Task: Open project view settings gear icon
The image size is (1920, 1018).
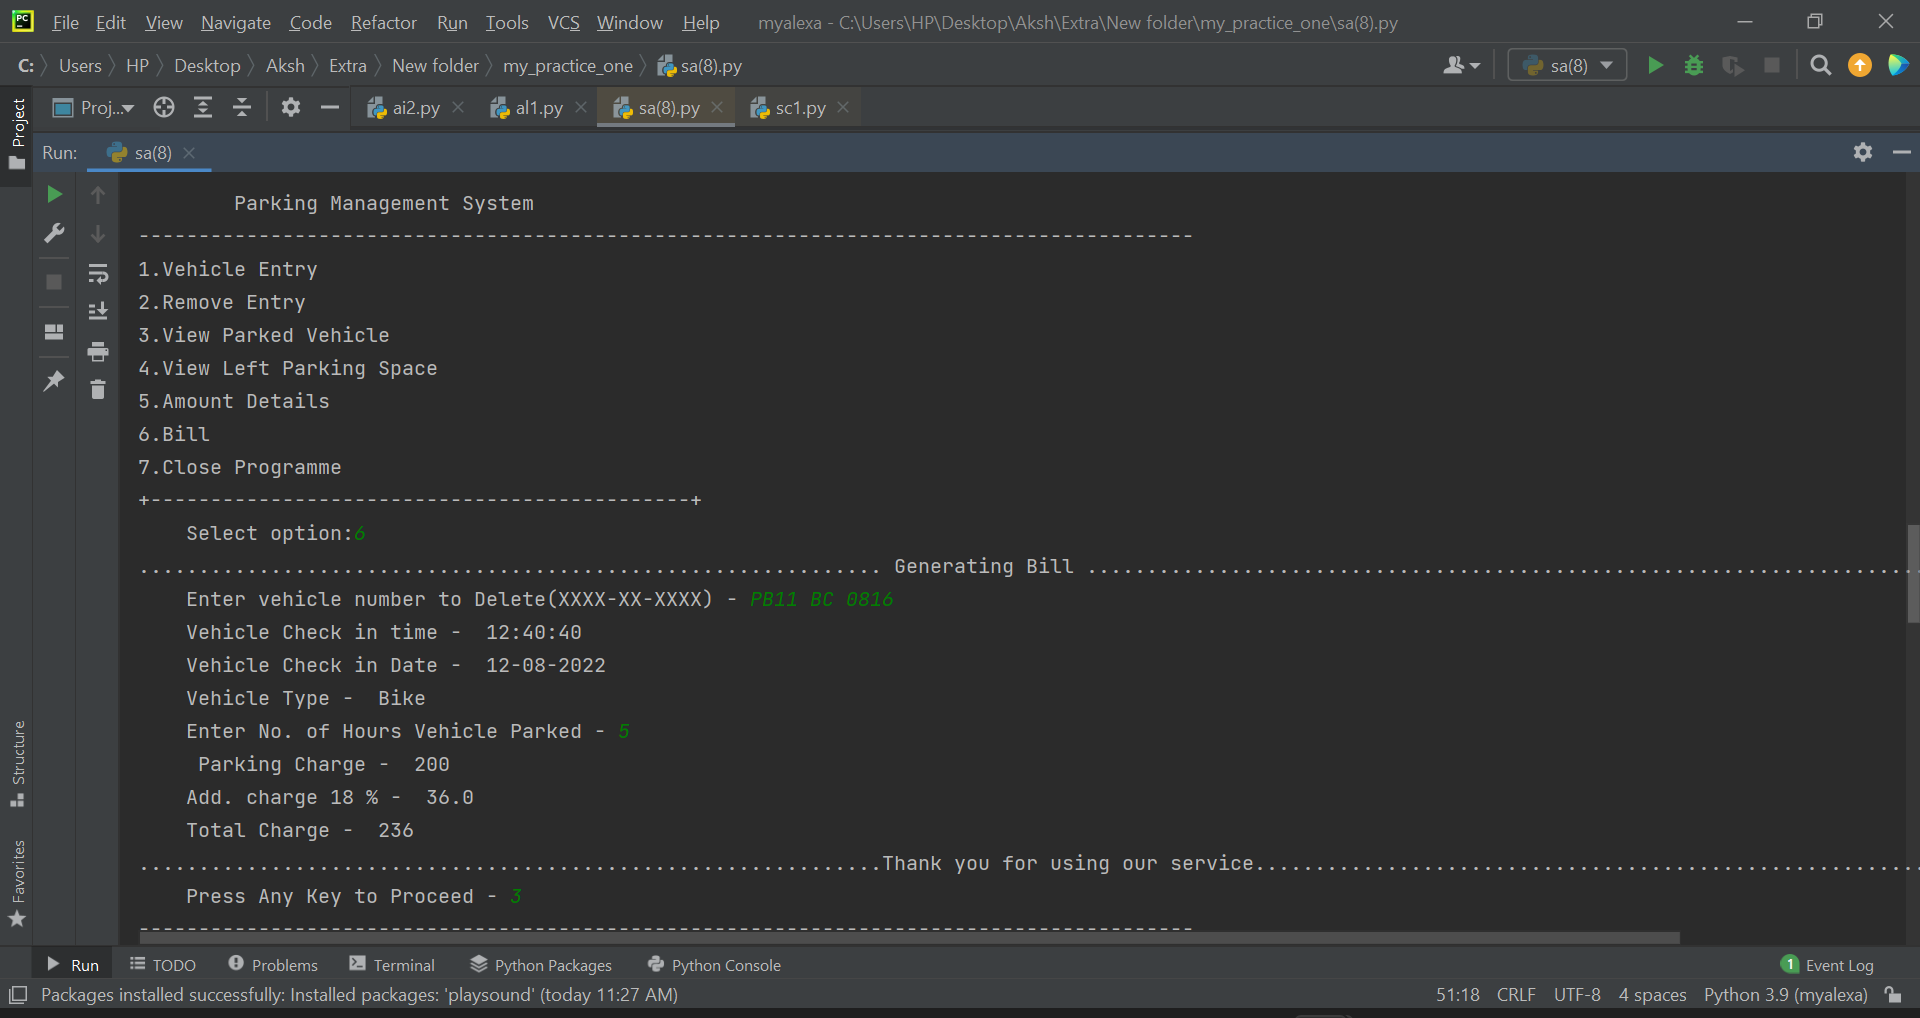Action: click(291, 108)
